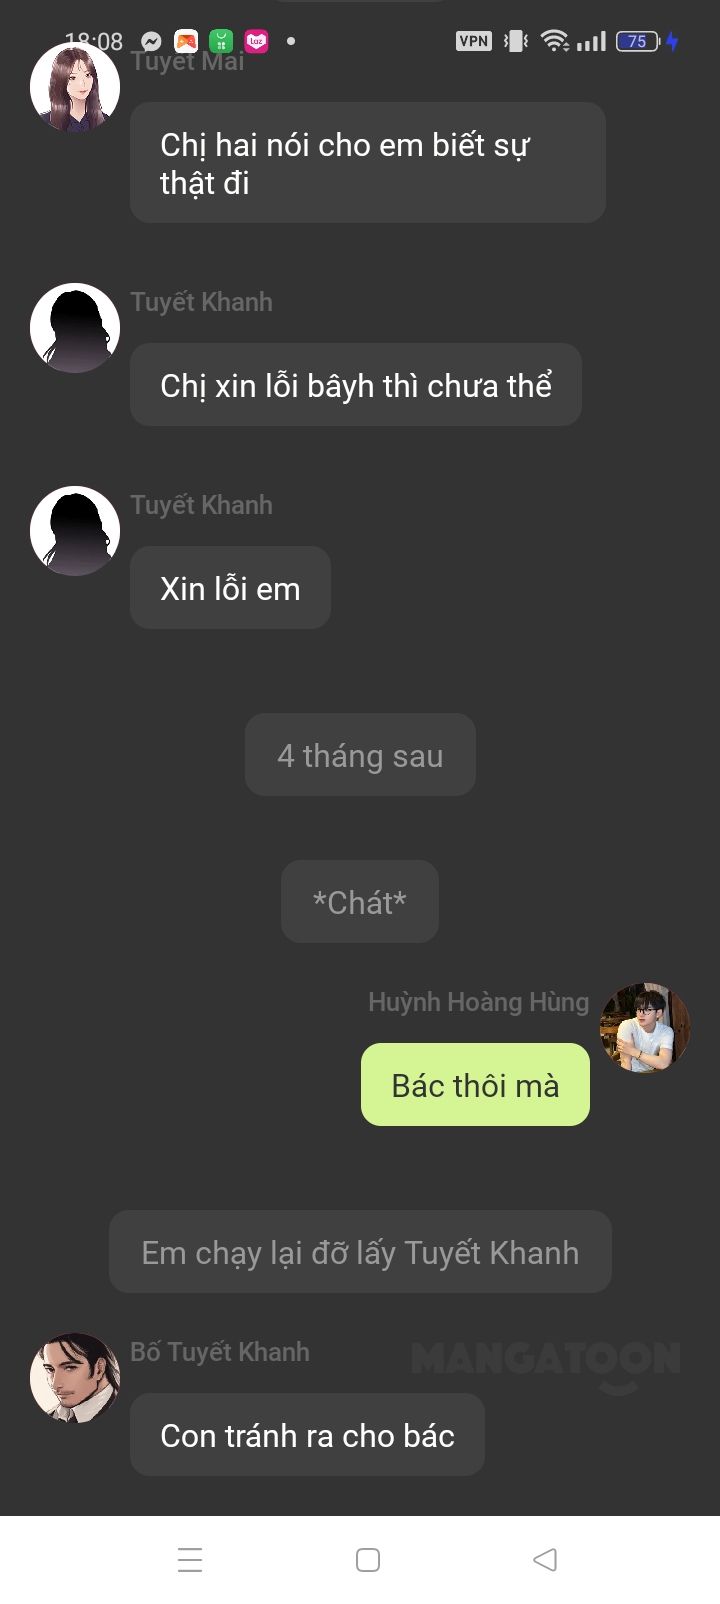Tap the 'Xin lỗi em' message bubble

coord(230,588)
